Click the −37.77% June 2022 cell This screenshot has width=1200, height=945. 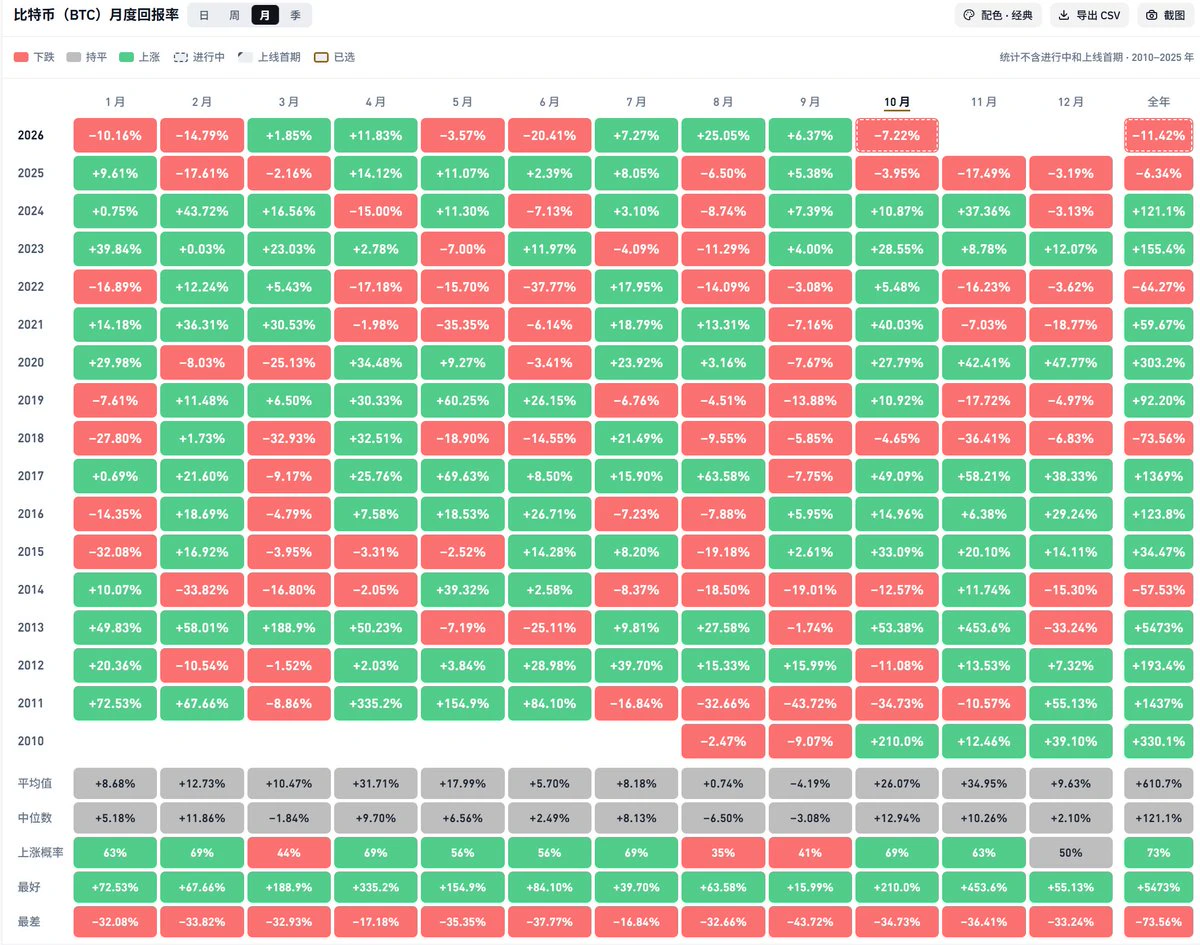550,287
